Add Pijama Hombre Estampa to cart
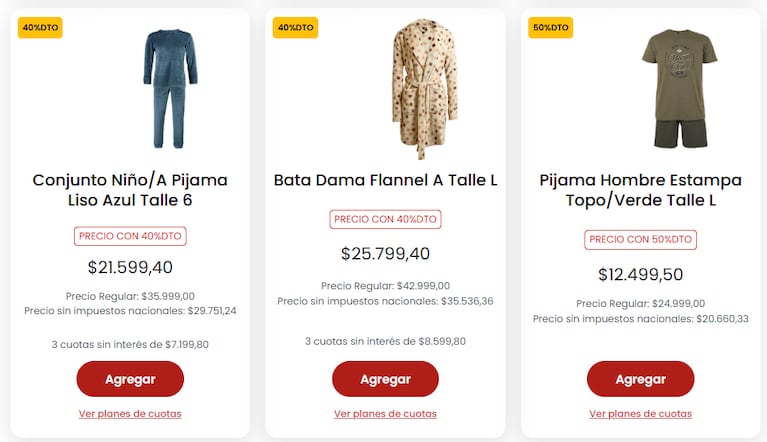 [640, 379]
